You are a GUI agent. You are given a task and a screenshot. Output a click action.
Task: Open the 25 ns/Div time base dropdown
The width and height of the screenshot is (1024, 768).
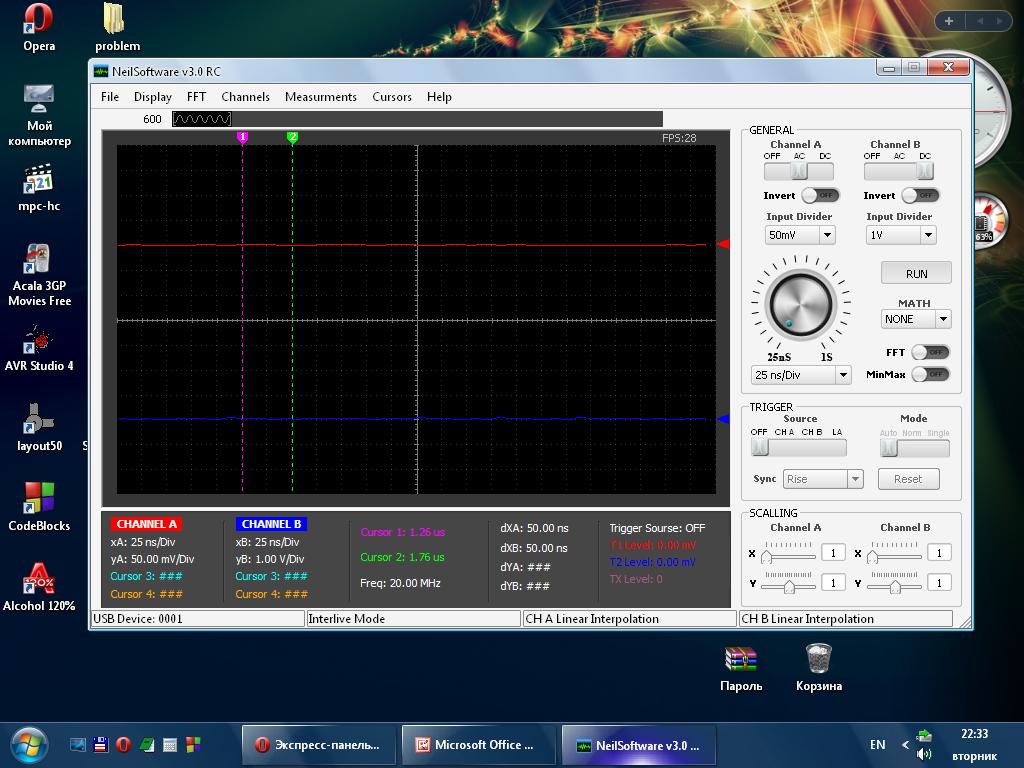coord(801,375)
